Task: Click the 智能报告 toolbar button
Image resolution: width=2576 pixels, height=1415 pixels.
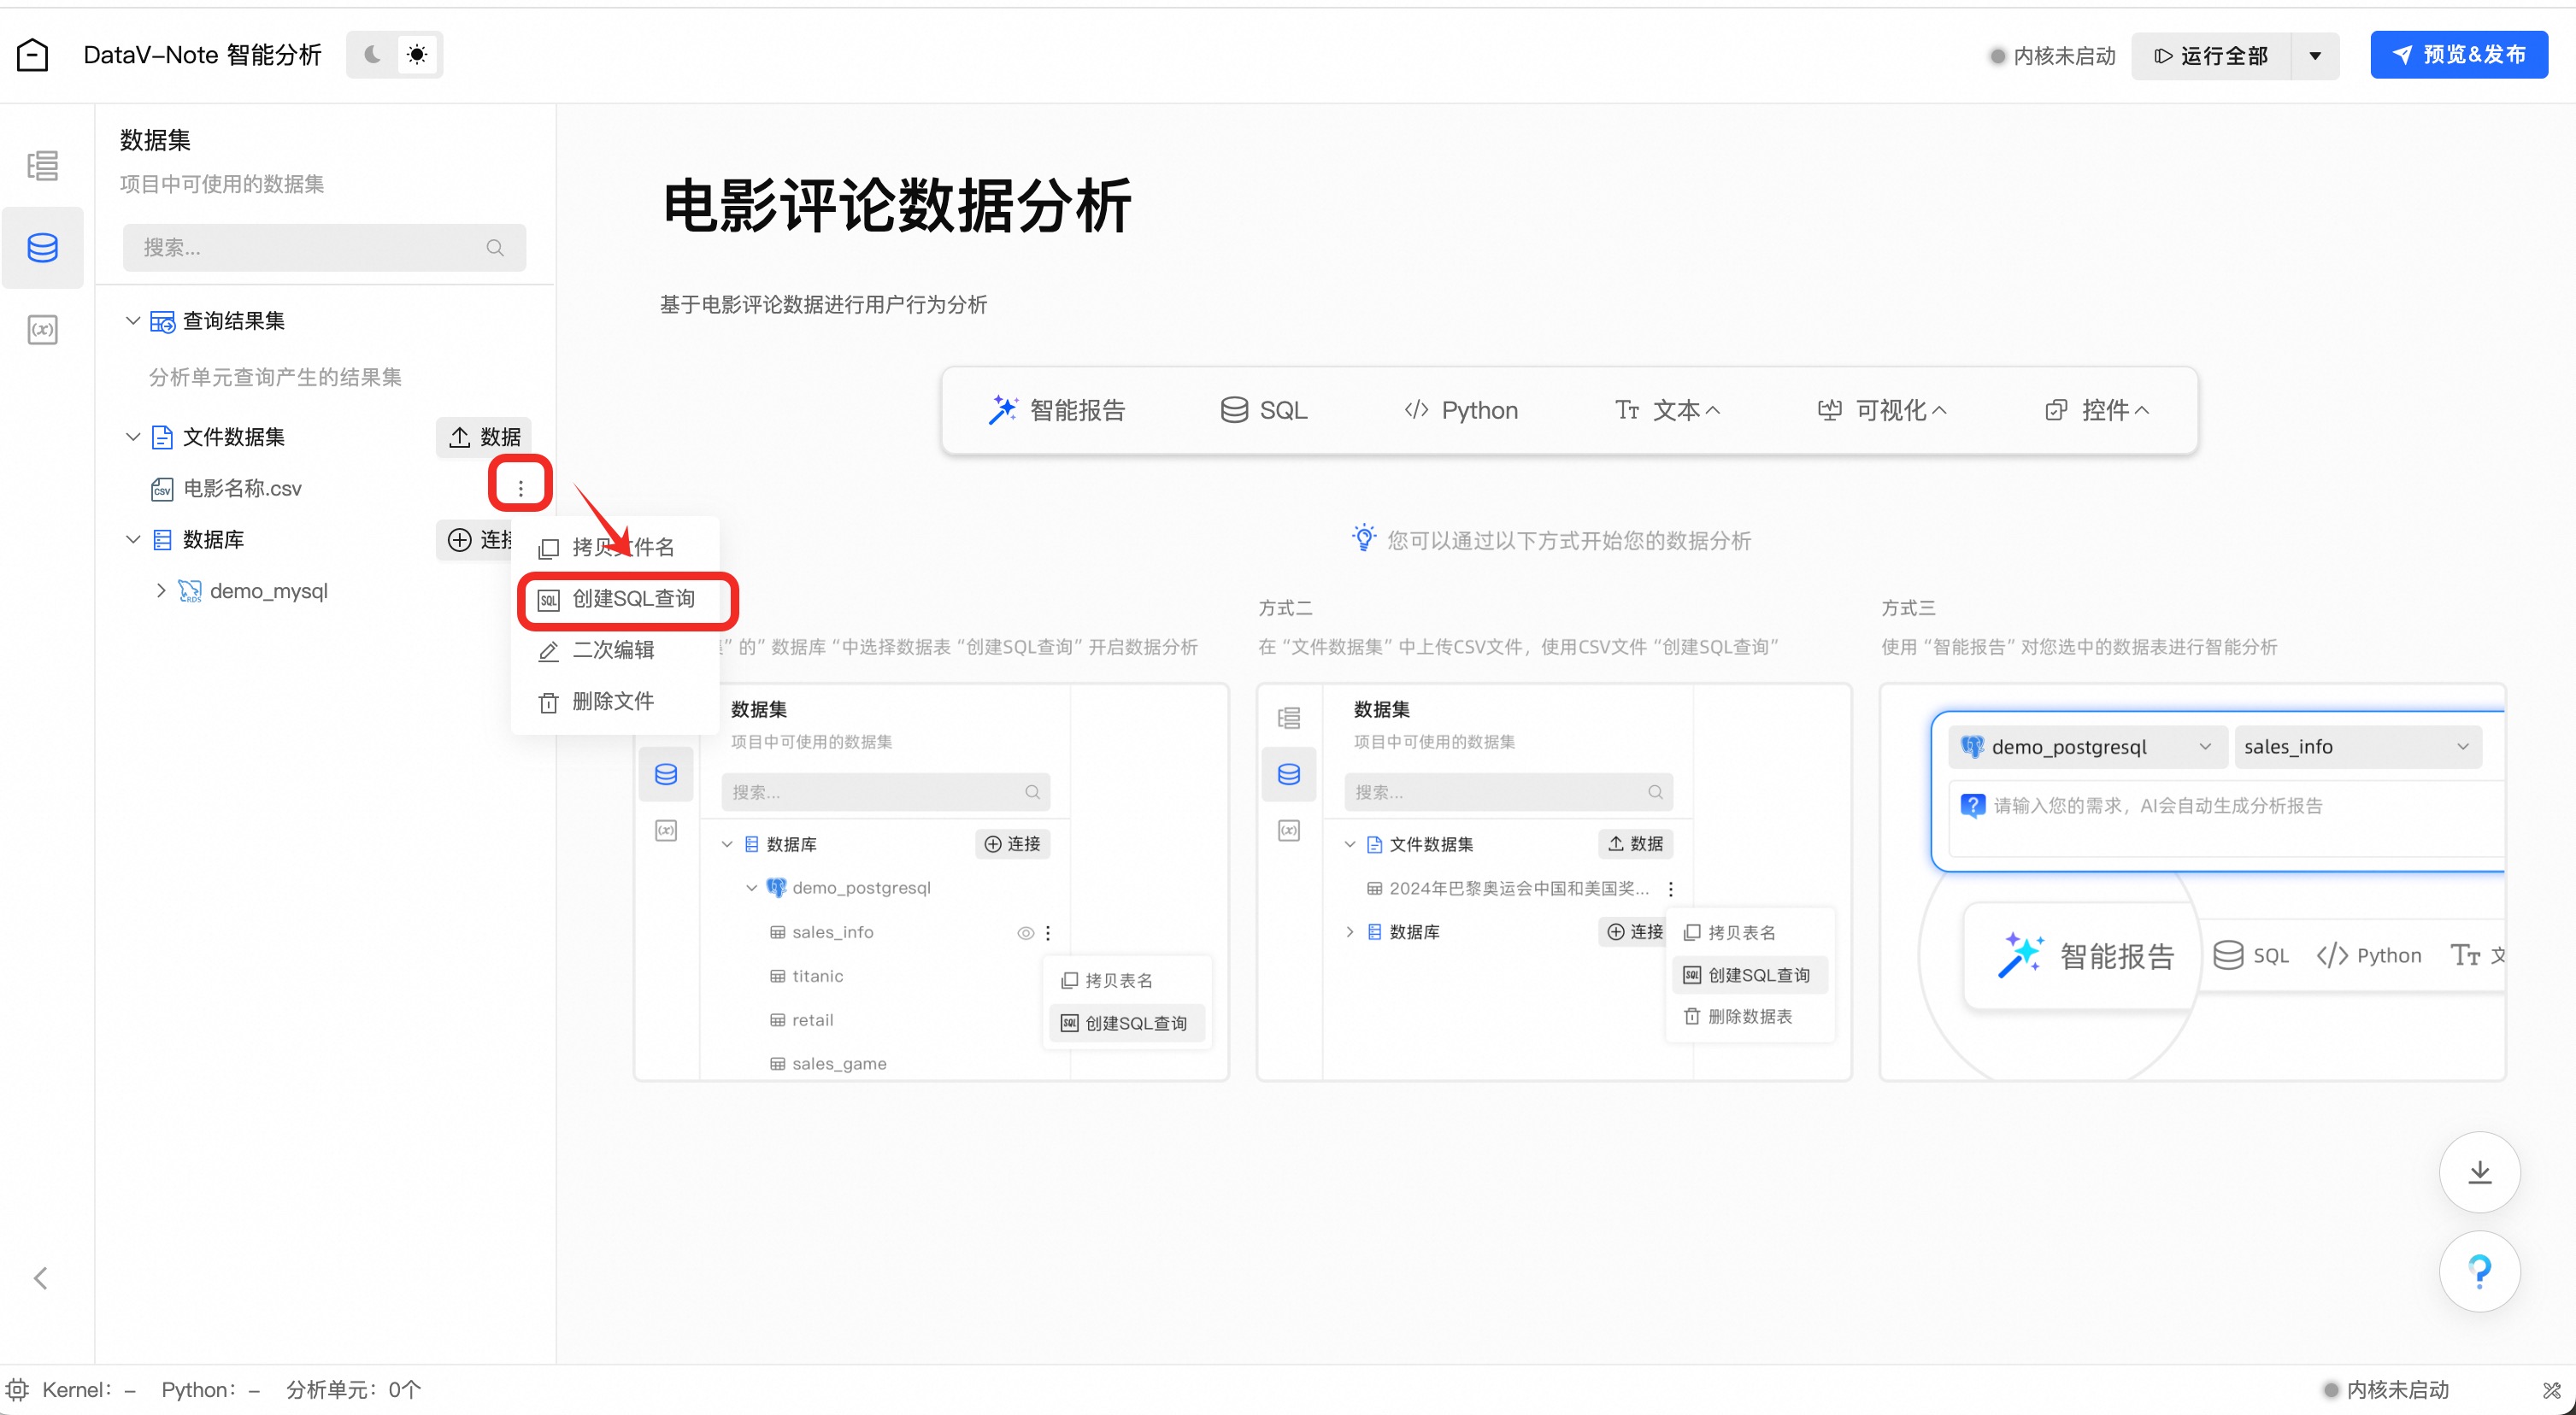Action: pyautogui.click(x=1058, y=410)
